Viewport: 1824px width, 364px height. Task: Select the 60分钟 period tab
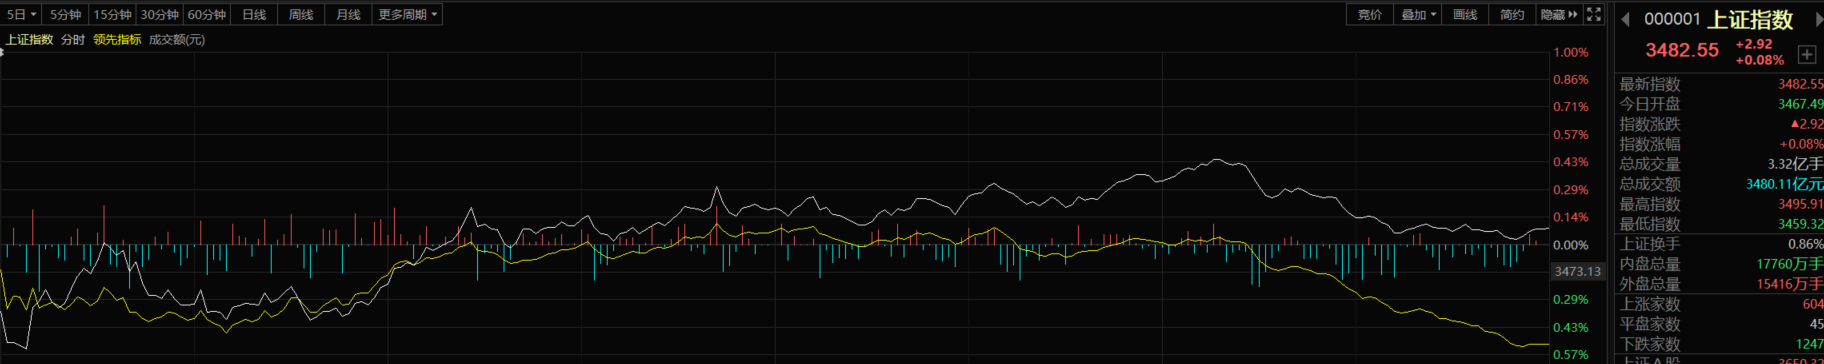207,14
